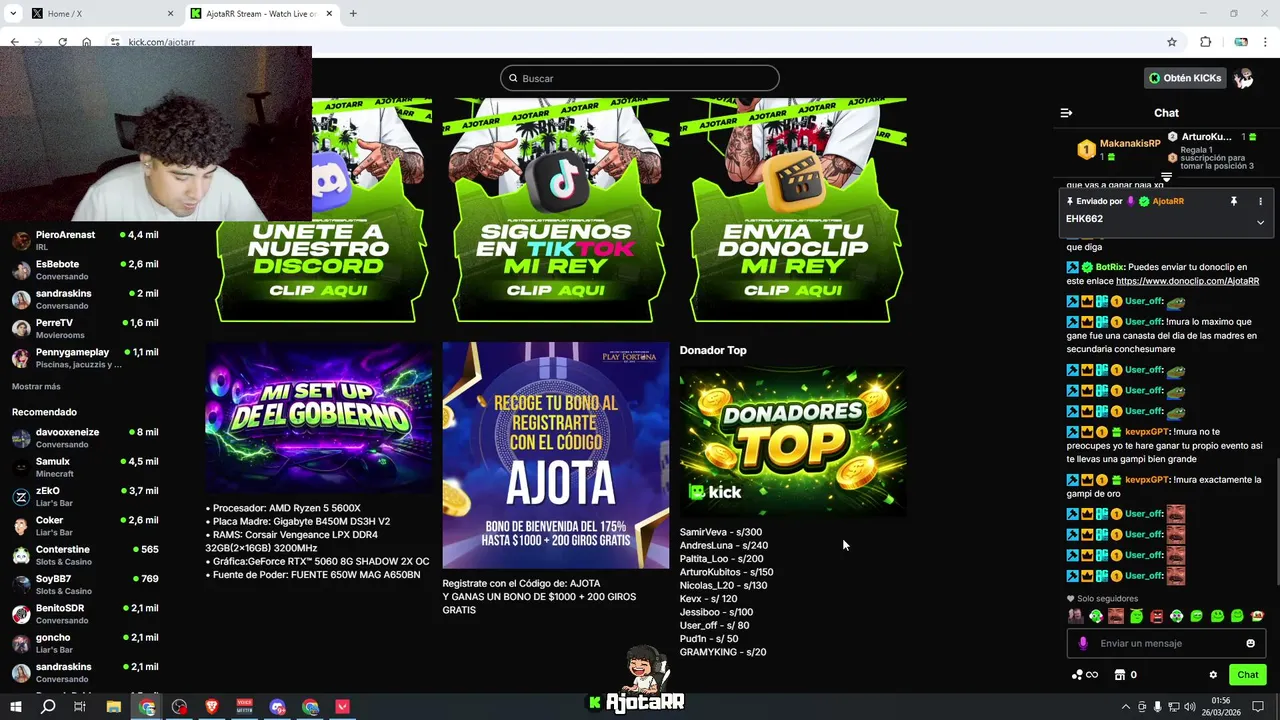Open the pinned message three-dot options
Screen dimensions: 1280x720
1260,201
